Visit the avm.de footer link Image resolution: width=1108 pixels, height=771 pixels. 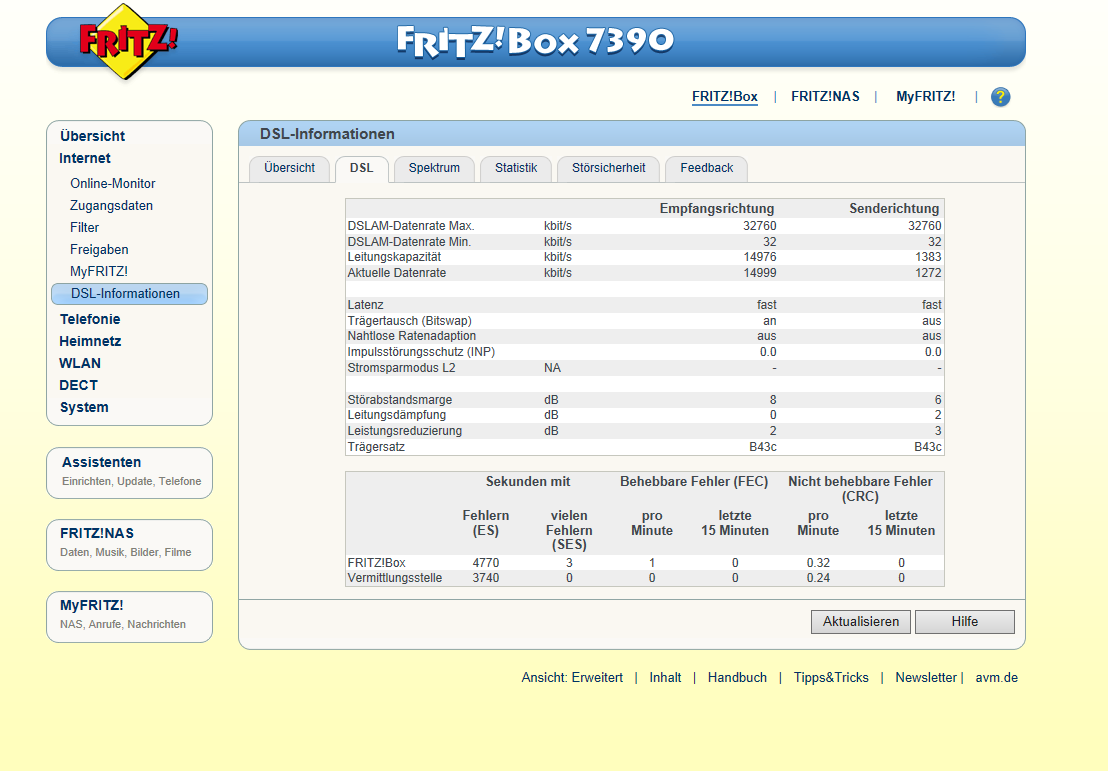pos(996,678)
